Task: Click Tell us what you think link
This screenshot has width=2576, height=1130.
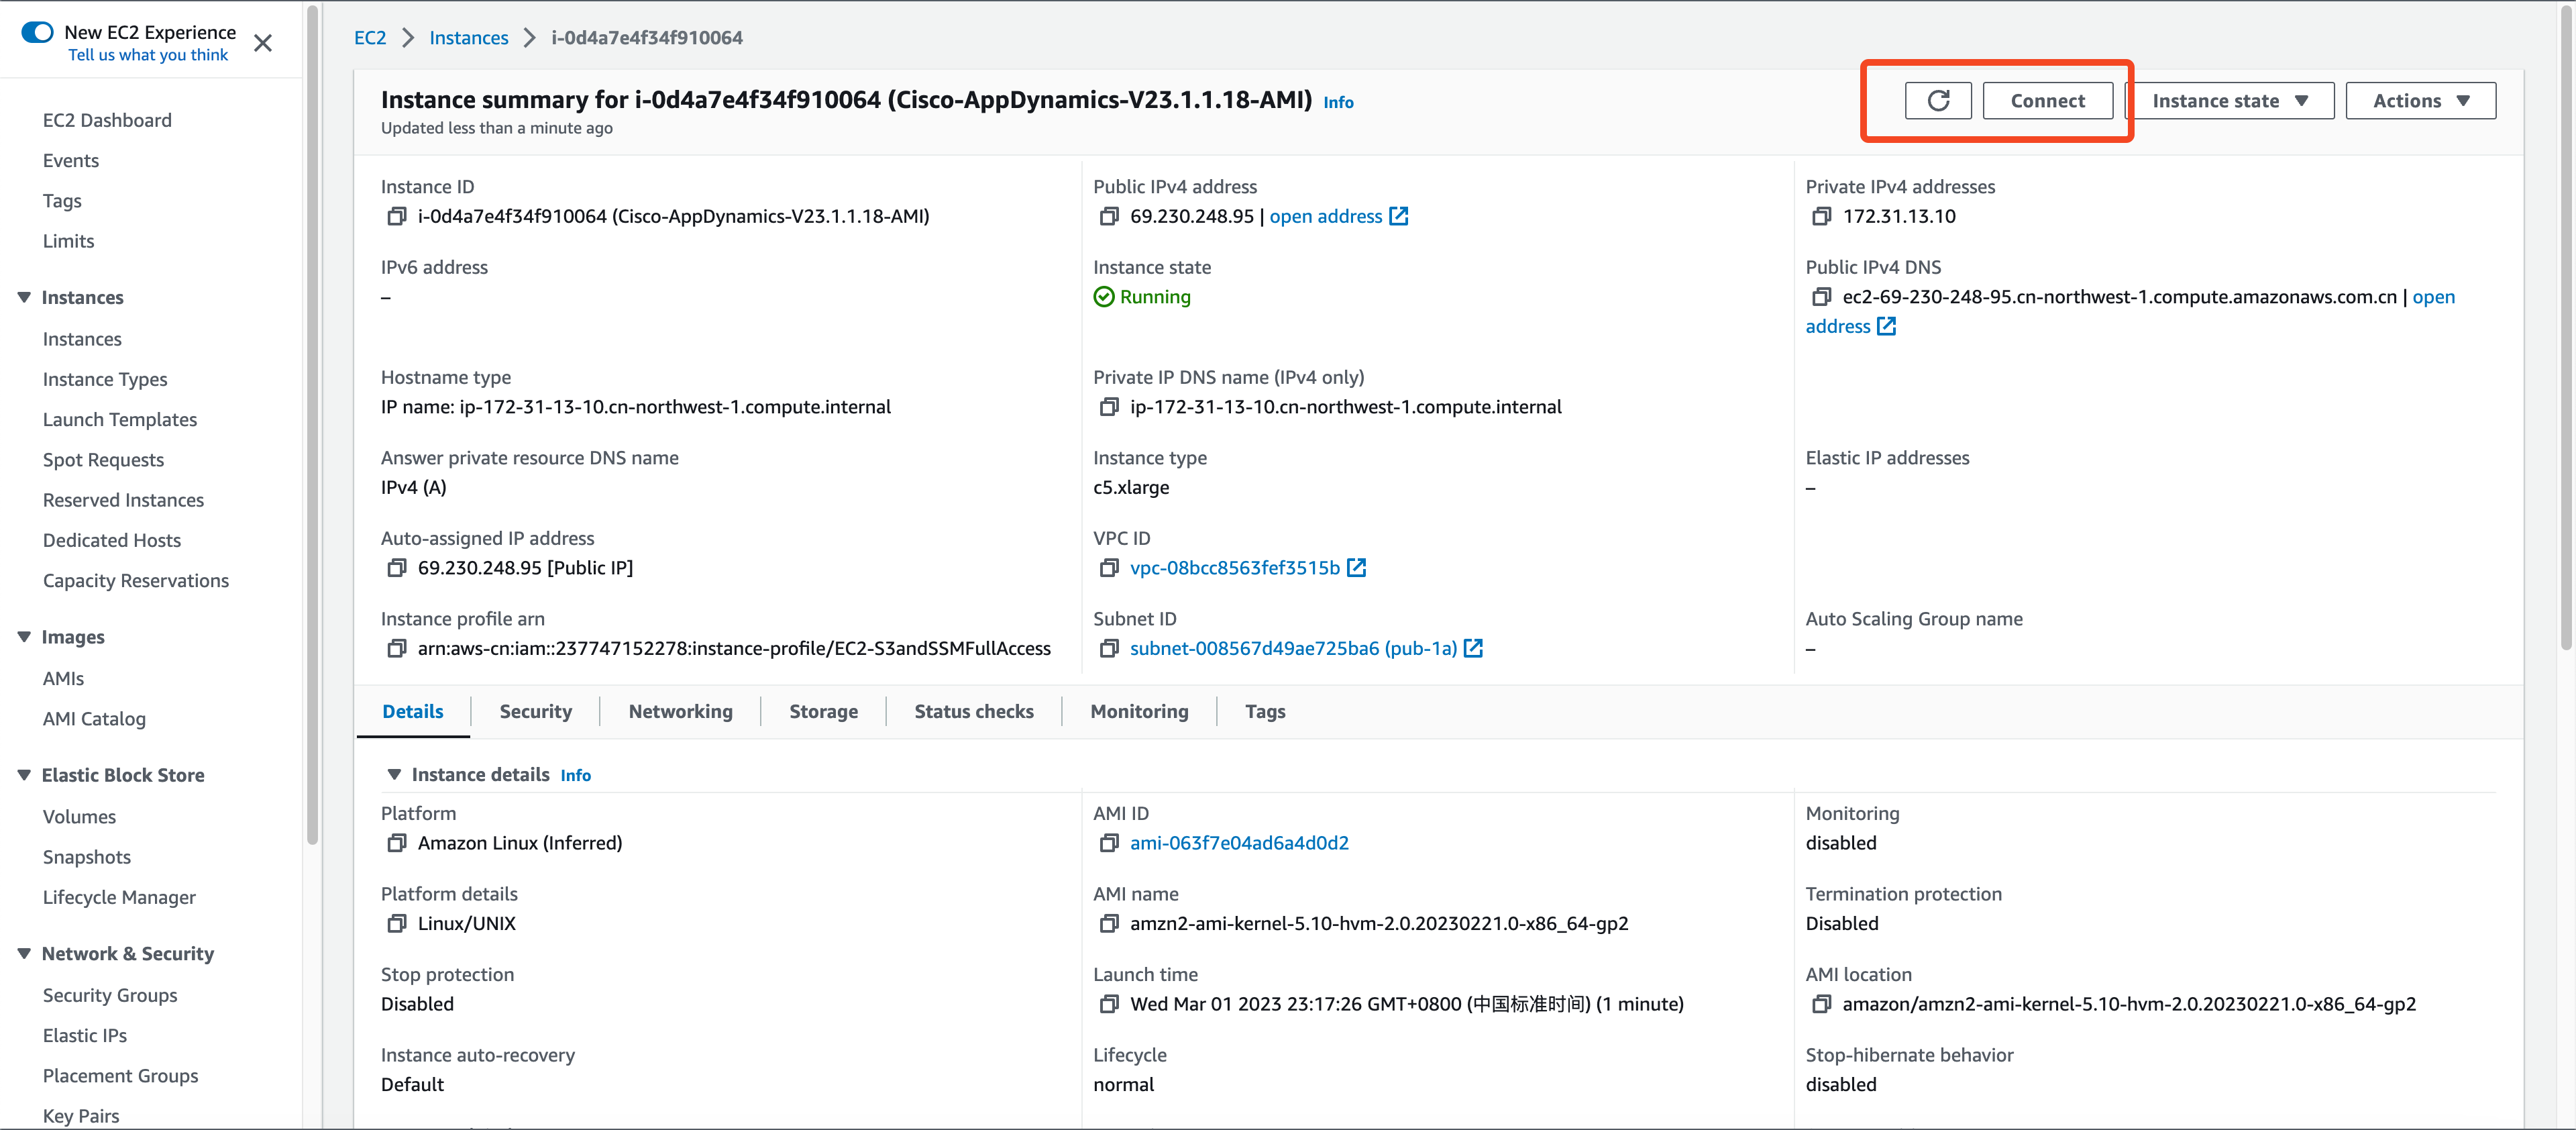Action: pos(148,55)
